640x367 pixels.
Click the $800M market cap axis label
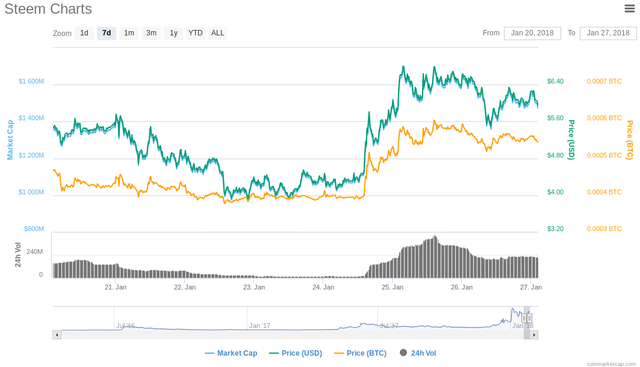(x=33, y=229)
